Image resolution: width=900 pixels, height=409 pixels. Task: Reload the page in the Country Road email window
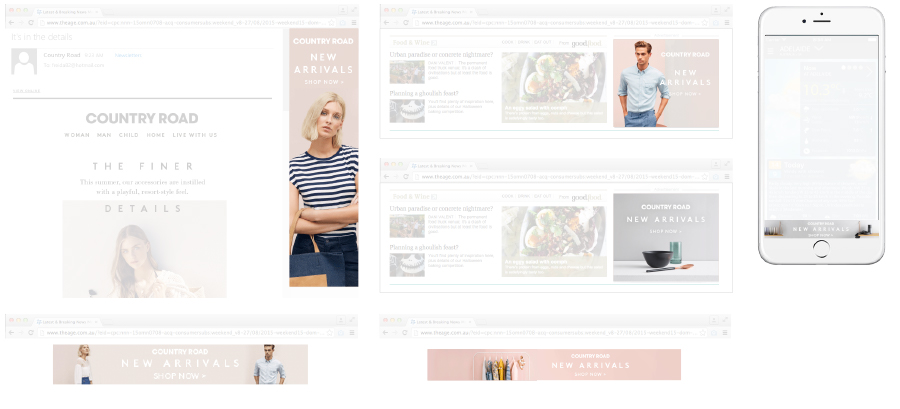(31, 22)
